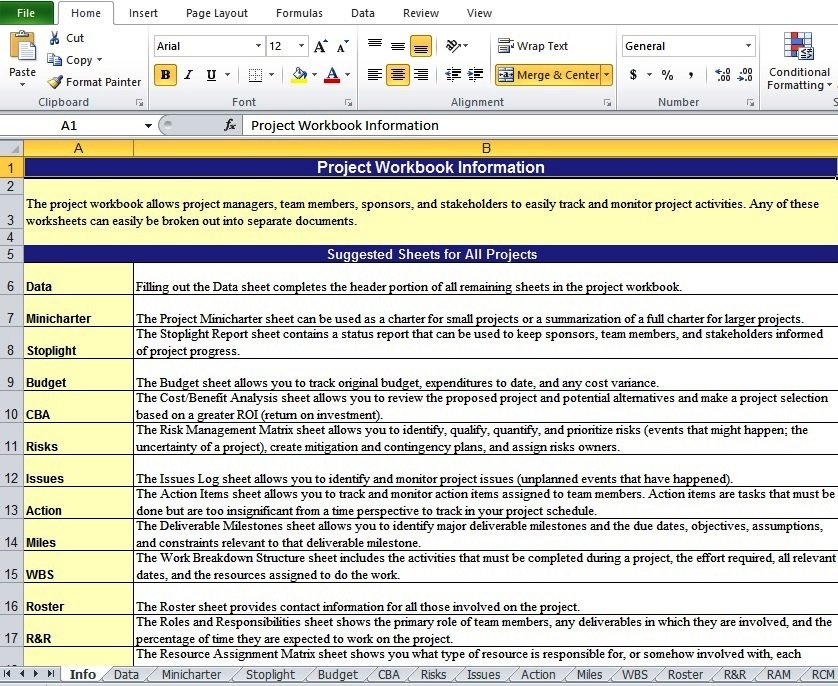Open the font size 12 dropdown
The width and height of the screenshot is (838, 686).
pyautogui.click(x=302, y=46)
